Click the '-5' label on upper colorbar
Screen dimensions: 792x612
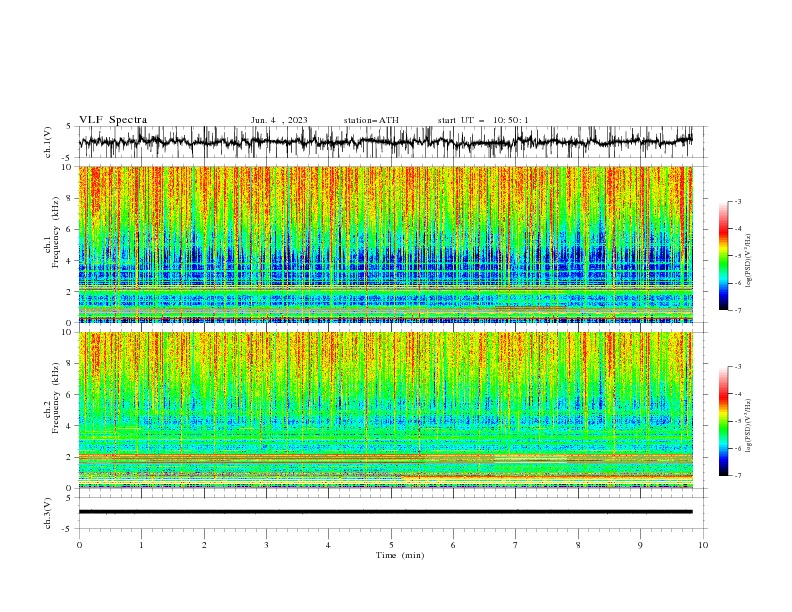[x=738, y=256]
